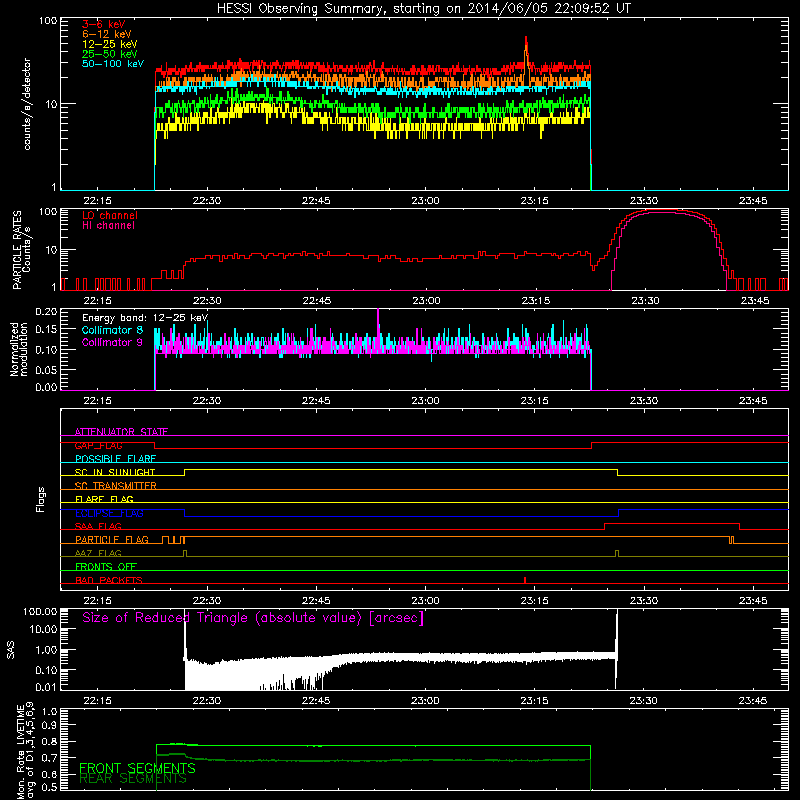Click the AAZ_FLAG label
800x800 pixels.
pos(98,553)
